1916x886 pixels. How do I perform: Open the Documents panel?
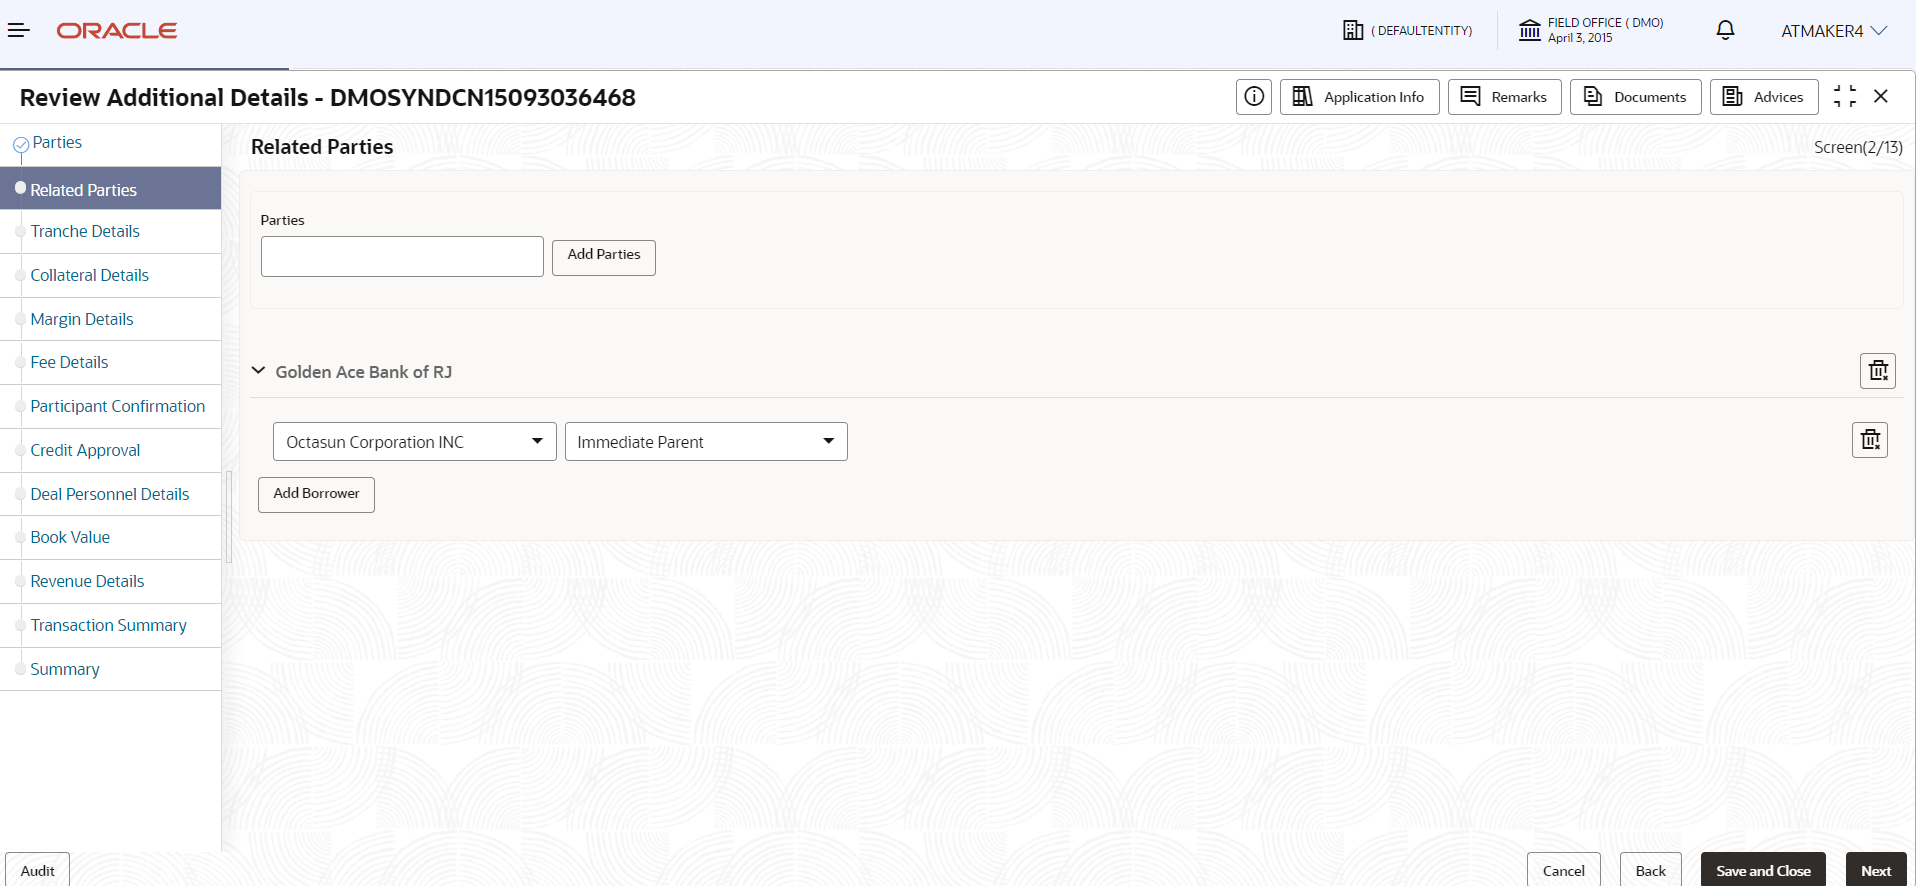click(1636, 97)
